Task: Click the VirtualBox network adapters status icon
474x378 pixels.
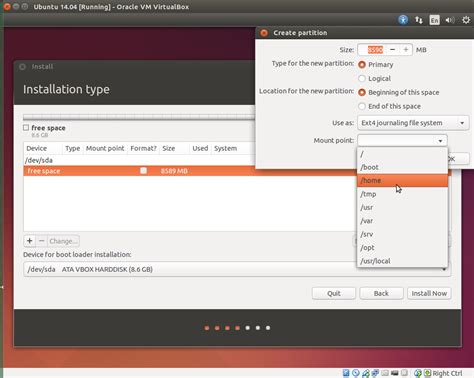Action: 375,373
